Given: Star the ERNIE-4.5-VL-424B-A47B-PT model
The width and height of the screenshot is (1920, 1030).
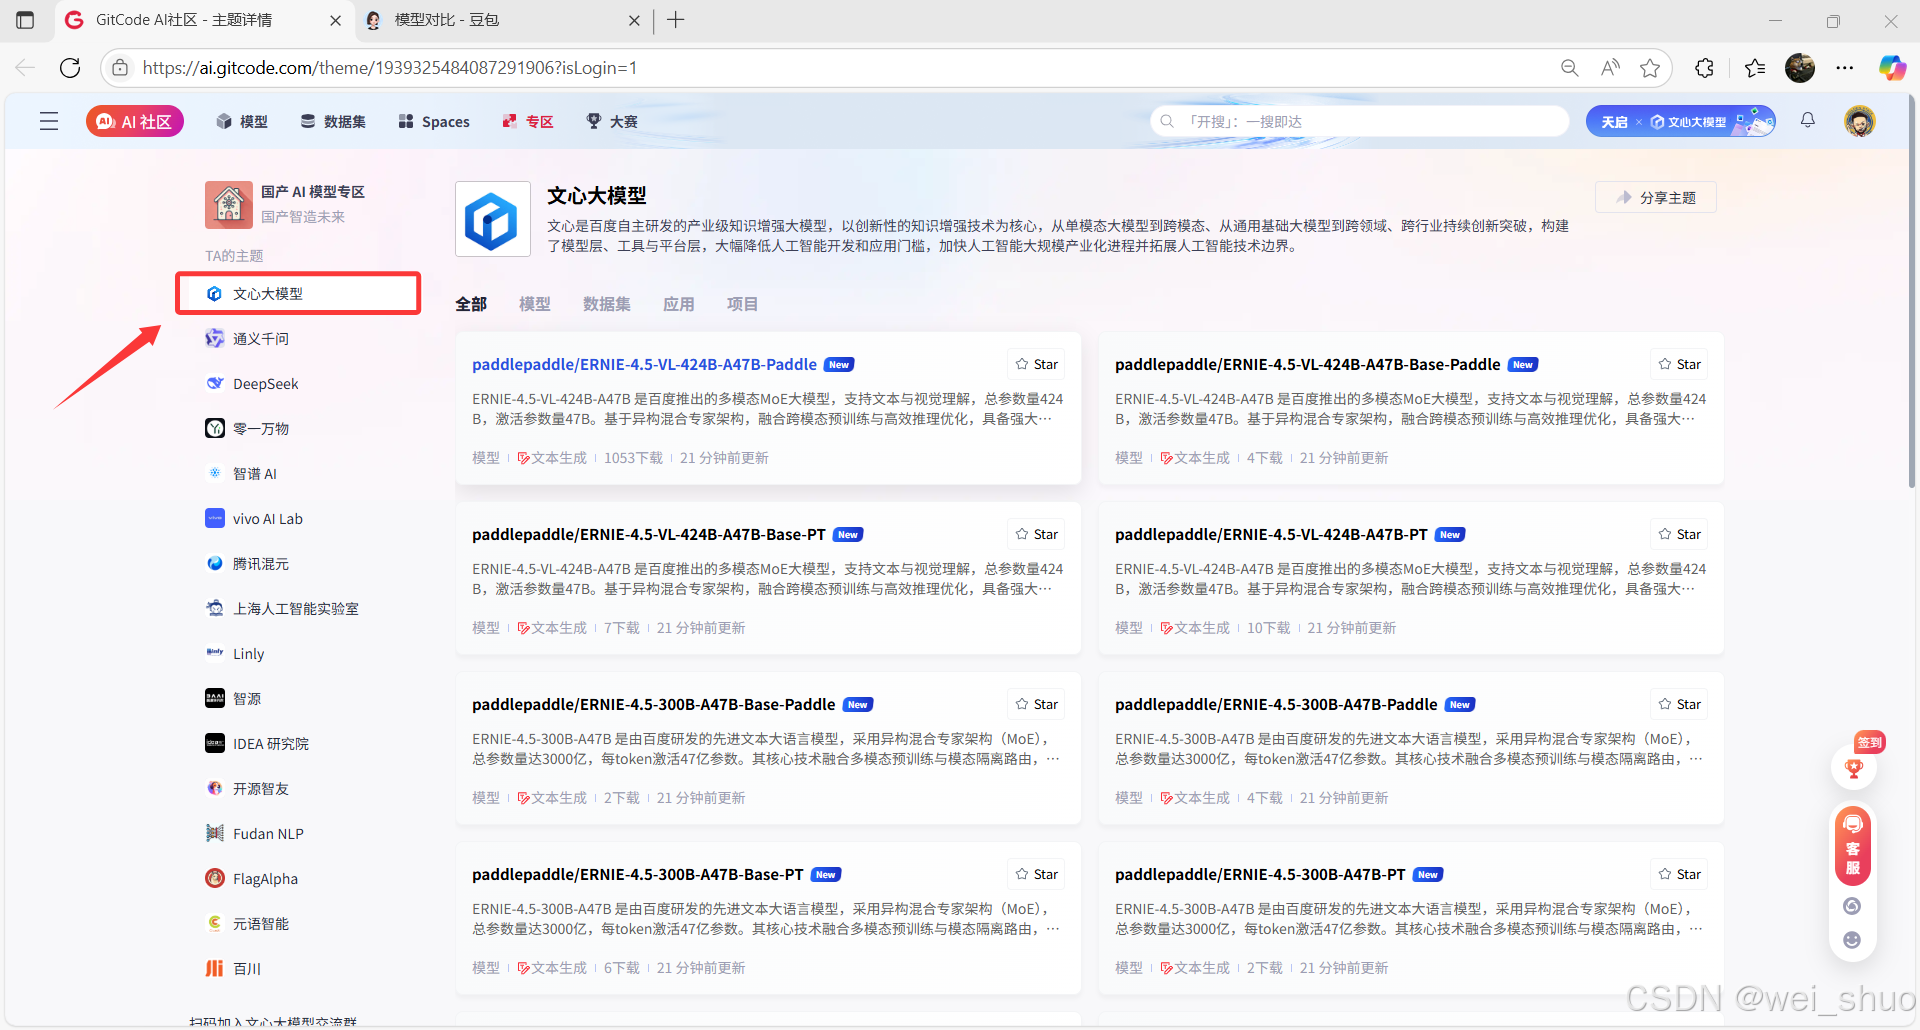Looking at the screenshot, I should click(x=1679, y=534).
